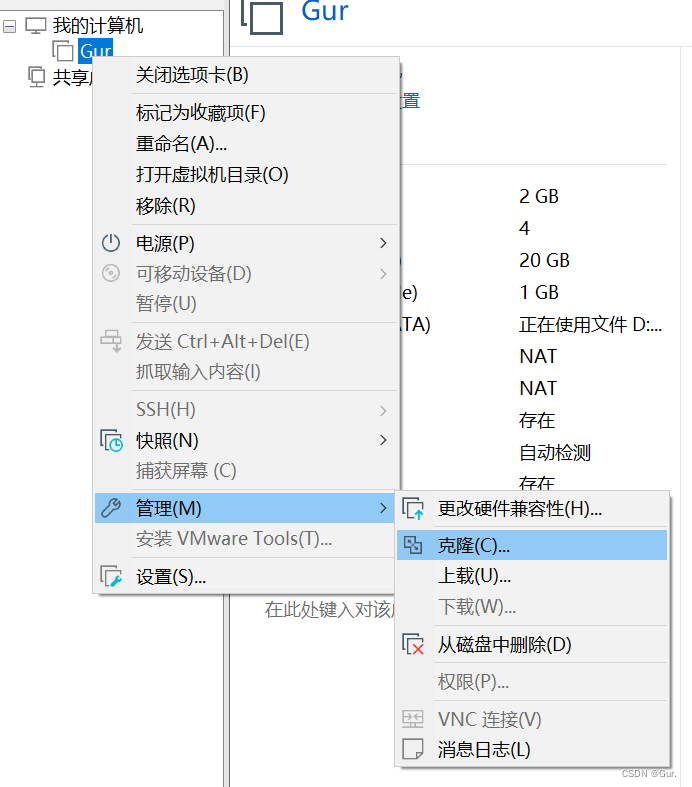This screenshot has width=692, height=787.
Task: Click the wrench icon beside 管理(M)
Action: coord(111,508)
